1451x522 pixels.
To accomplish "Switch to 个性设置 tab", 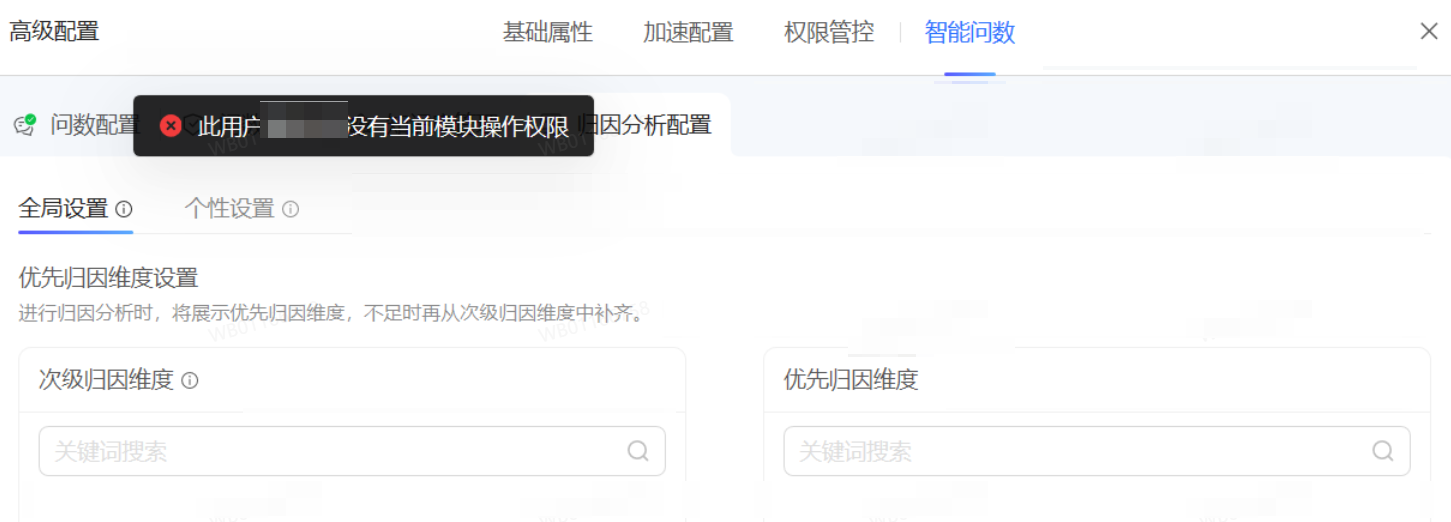I will (x=229, y=209).
